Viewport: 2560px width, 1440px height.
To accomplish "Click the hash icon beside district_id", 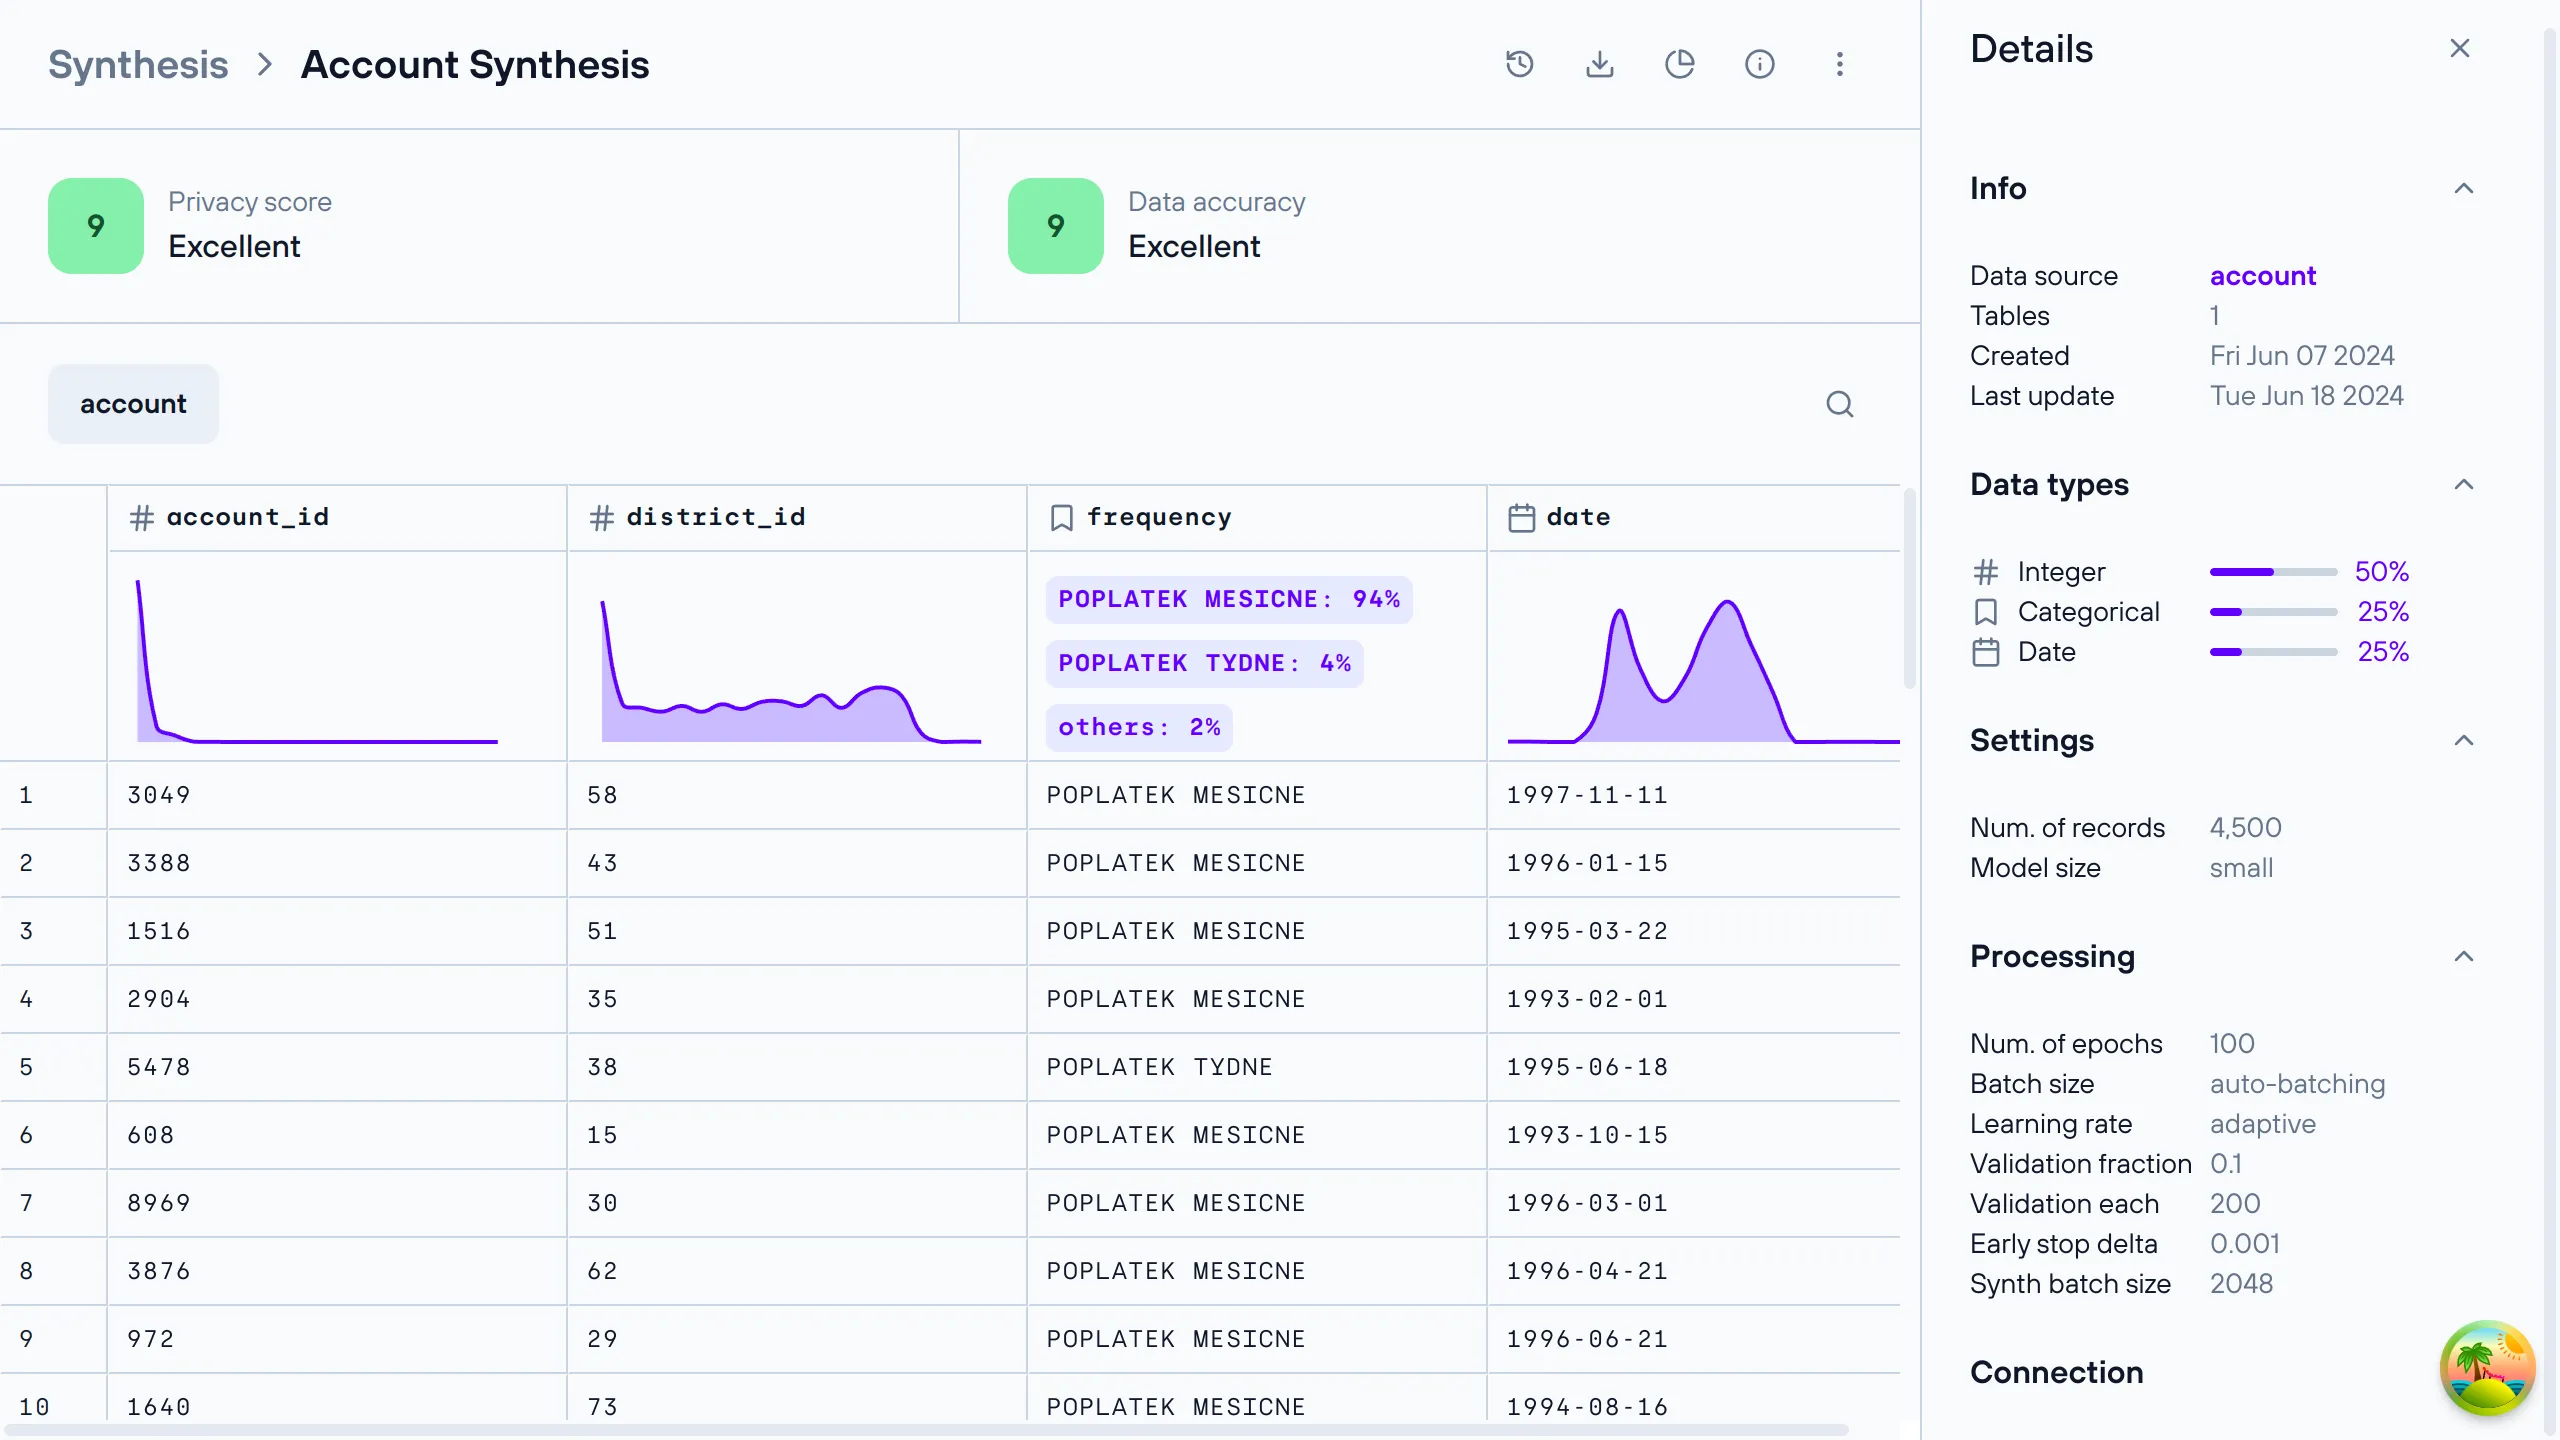I will coord(602,518).
